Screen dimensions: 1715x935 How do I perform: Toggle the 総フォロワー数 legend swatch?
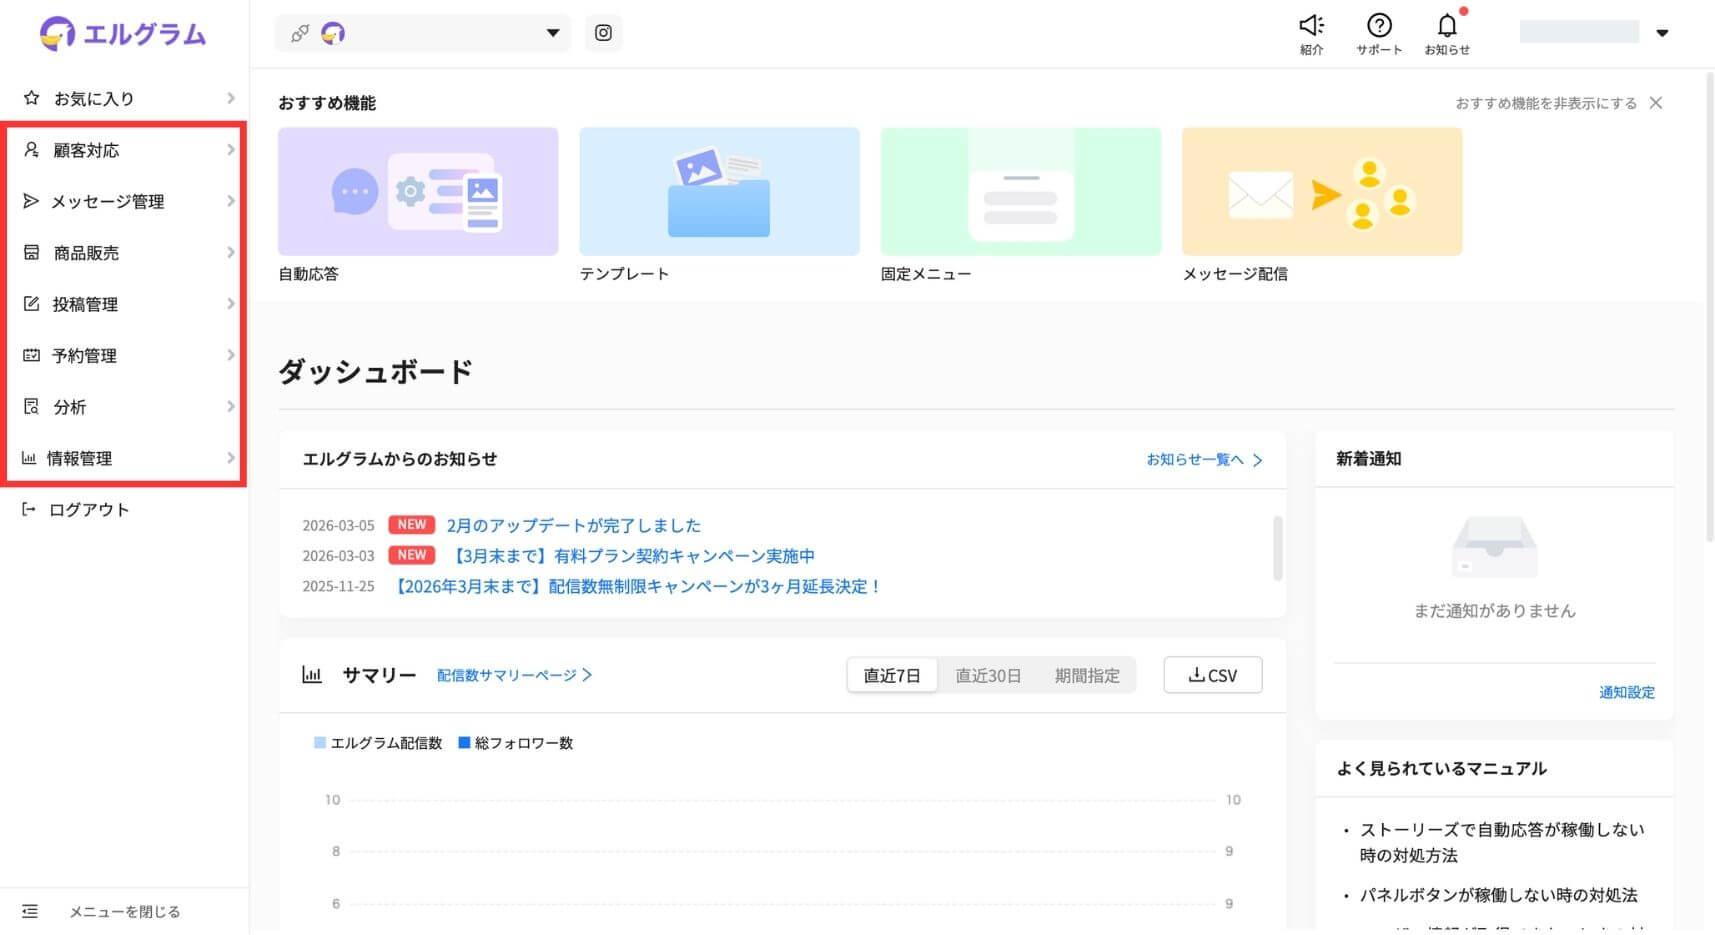coord(464,743)
